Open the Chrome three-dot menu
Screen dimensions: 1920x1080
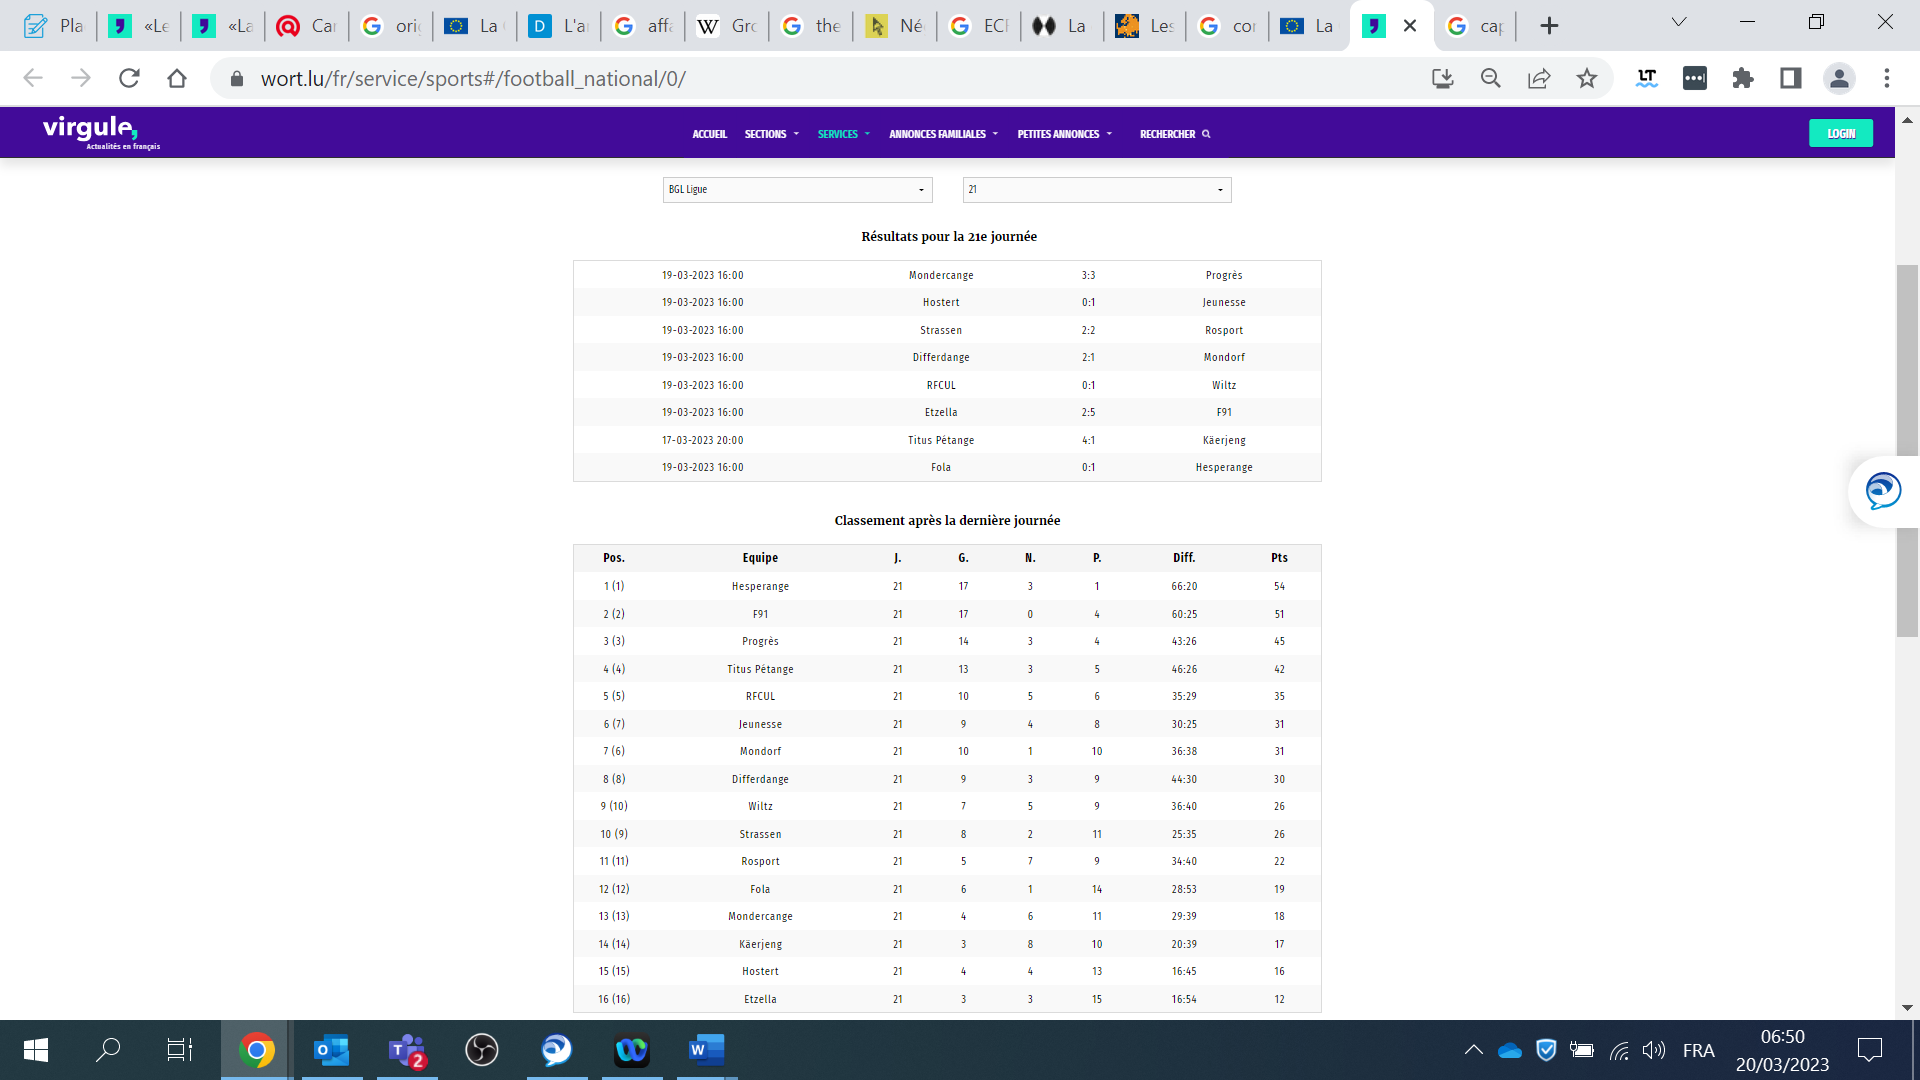(1887, 78)
